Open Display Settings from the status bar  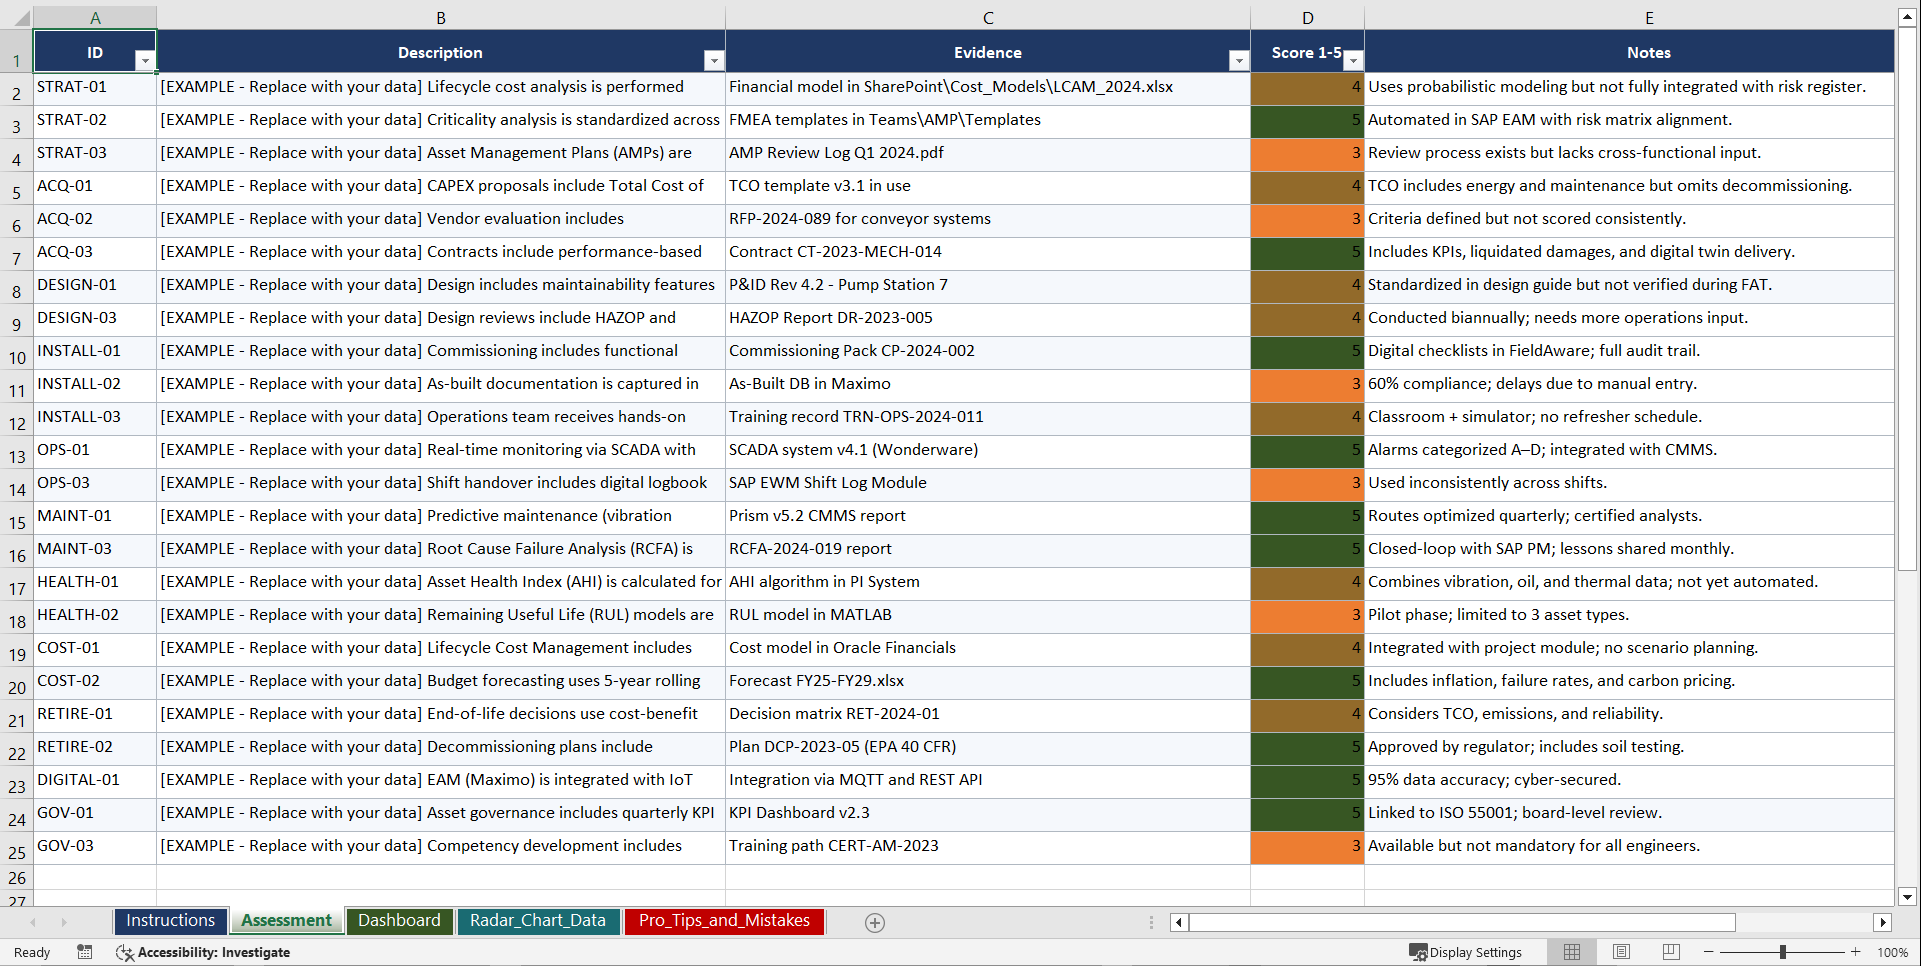pyautogui.click(x=1465, y=952)
